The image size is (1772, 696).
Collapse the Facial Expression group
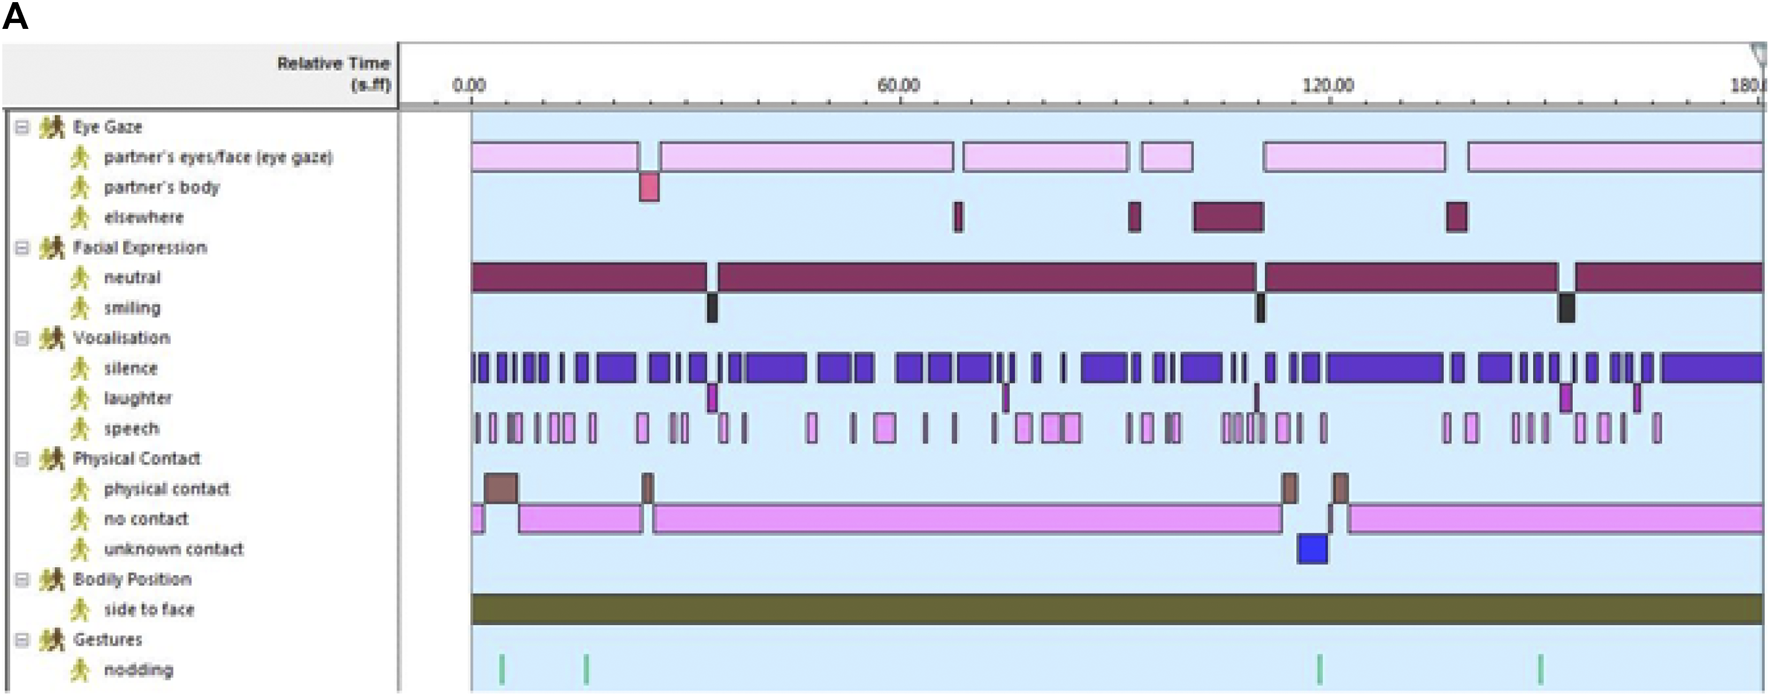[21, 248]
